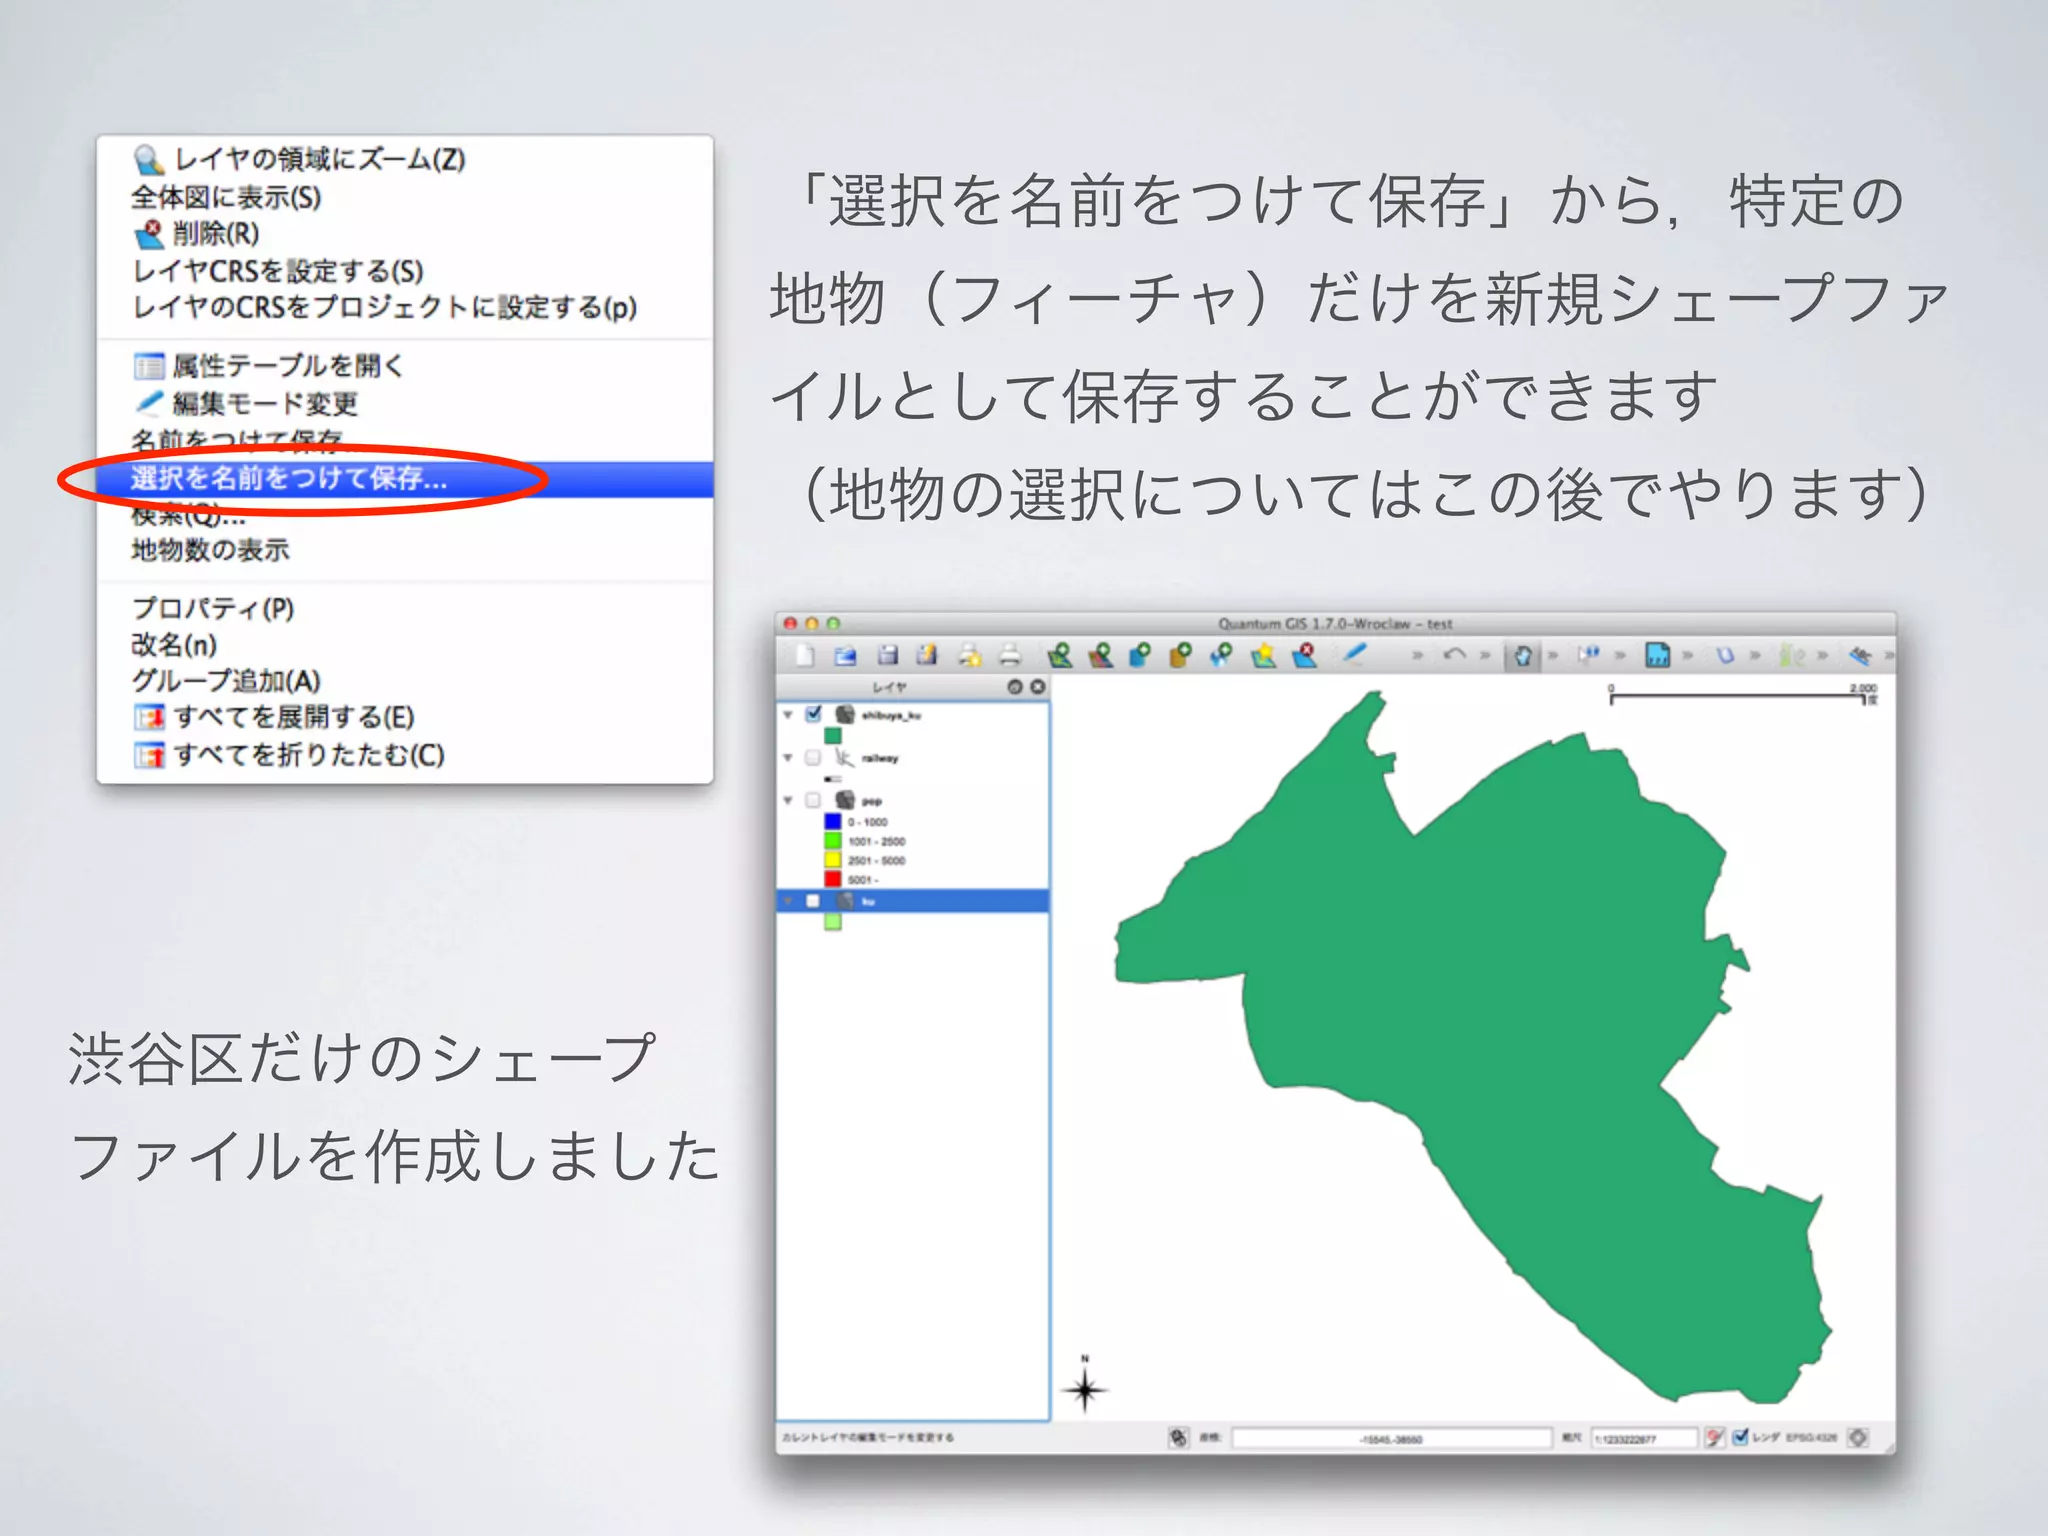
Task: Click the scale input field in status bar
Action: (x=1644, y=1438)
